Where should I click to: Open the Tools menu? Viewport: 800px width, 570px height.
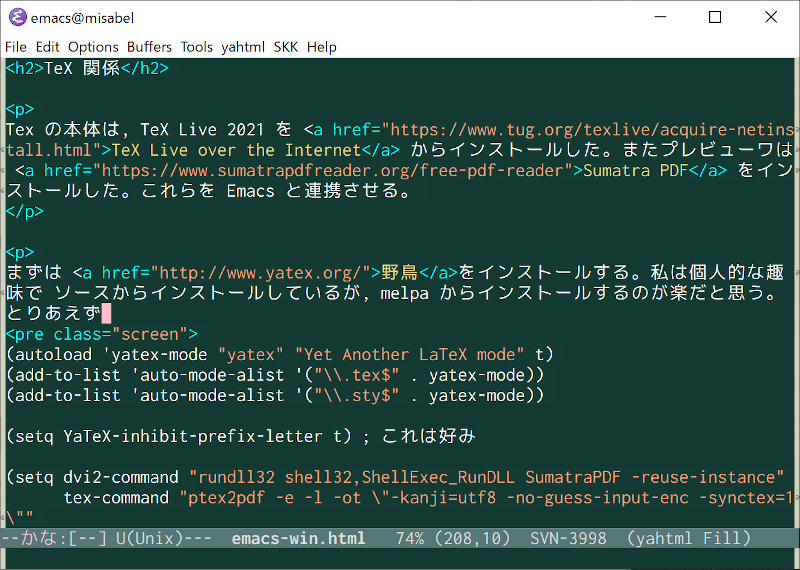(x=196, y=47)
